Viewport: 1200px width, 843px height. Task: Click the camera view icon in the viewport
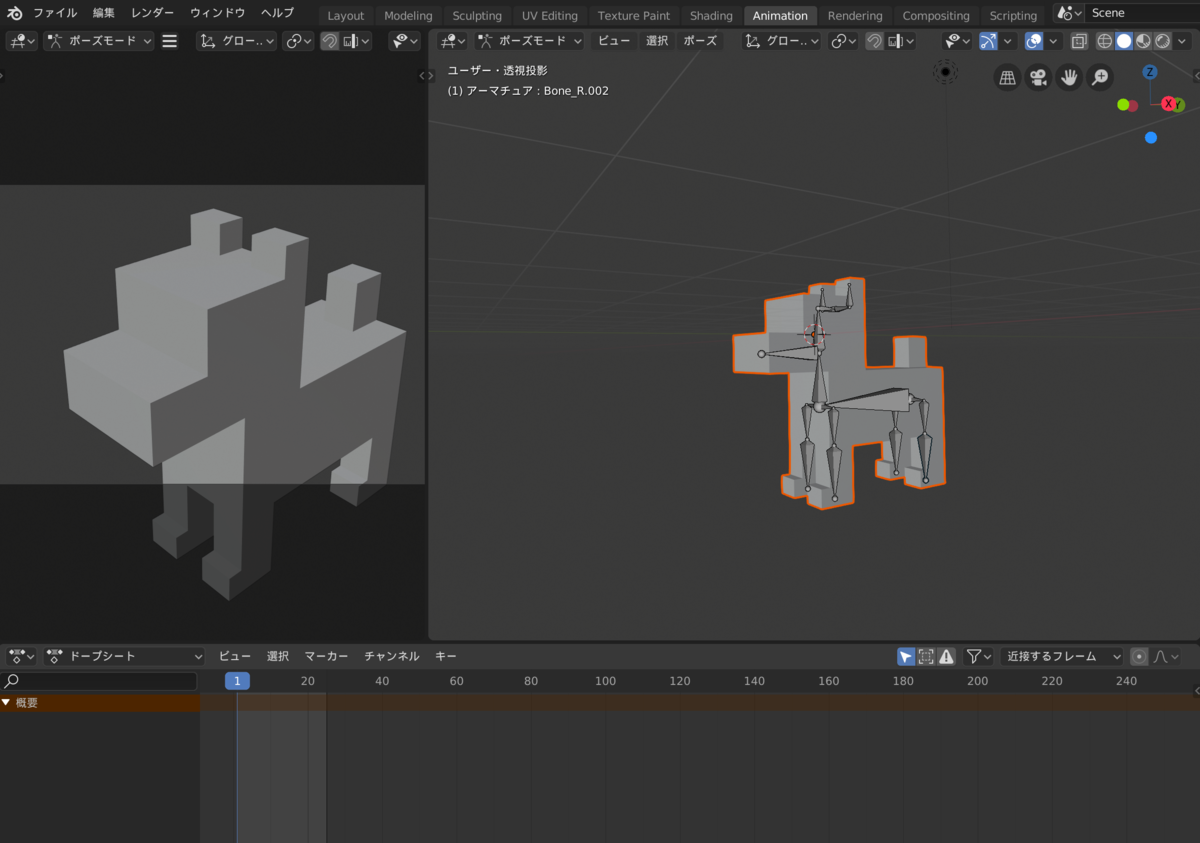pos(1038,77)
